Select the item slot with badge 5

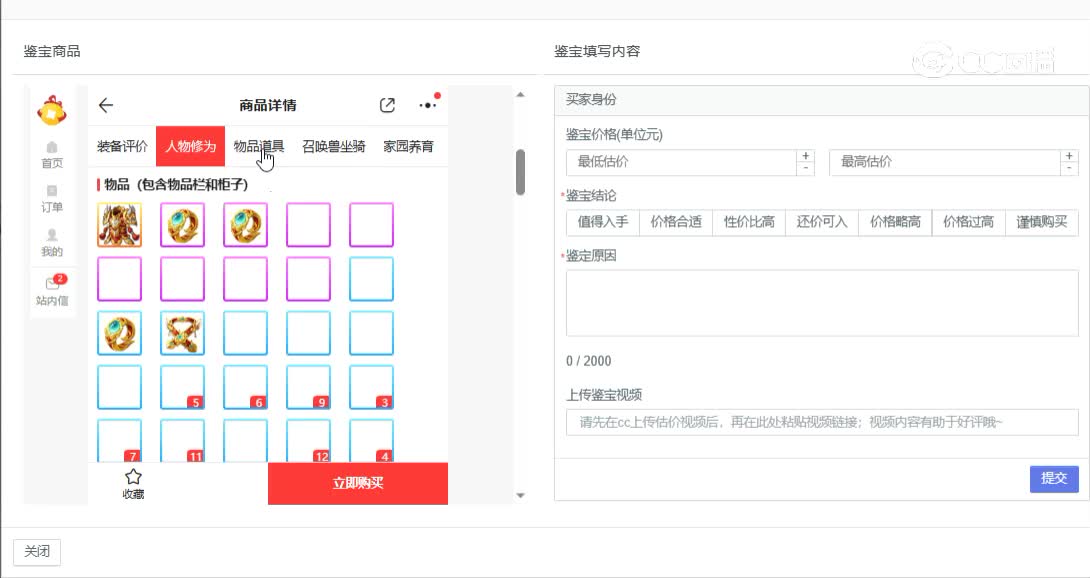(x=182, y=387)
